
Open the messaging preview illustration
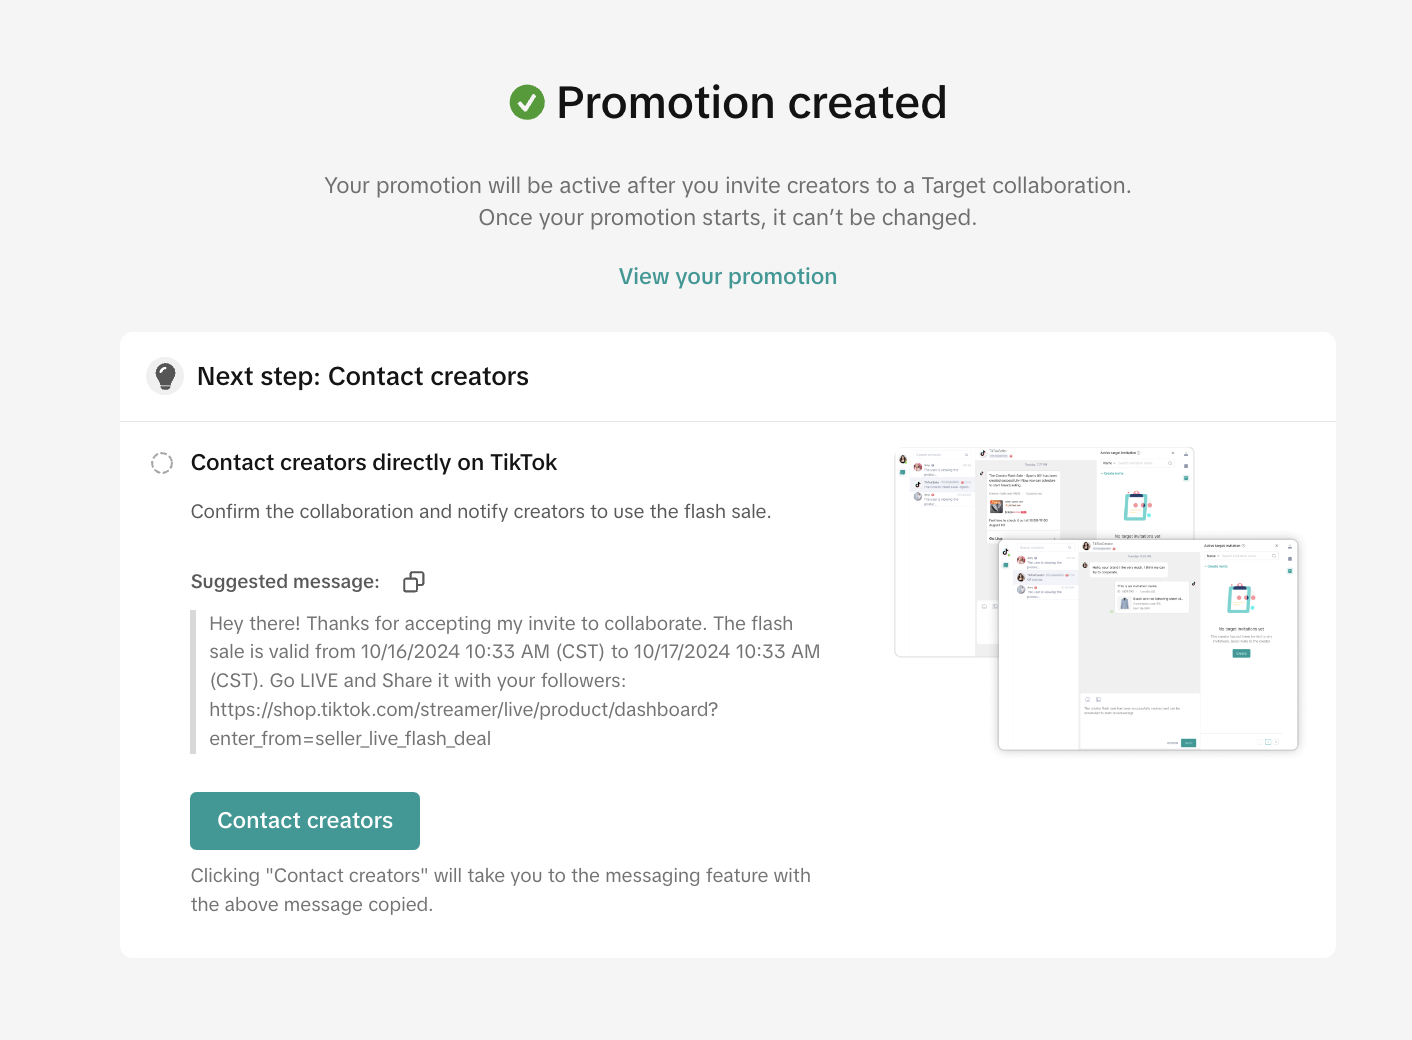1095,598
